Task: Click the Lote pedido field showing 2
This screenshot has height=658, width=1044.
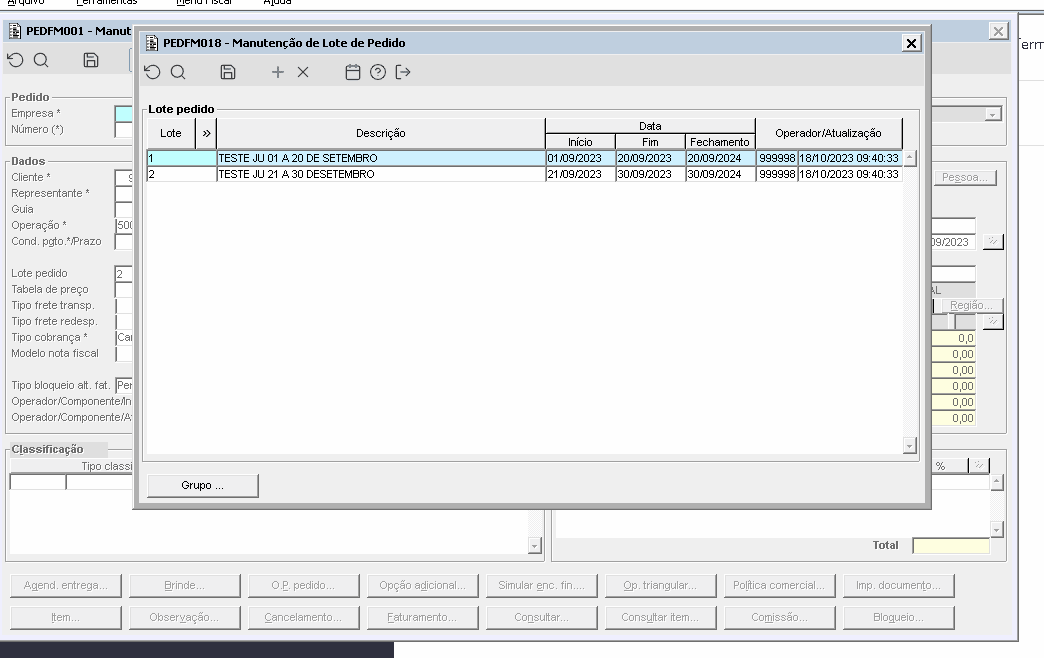Action: [124, 274]
